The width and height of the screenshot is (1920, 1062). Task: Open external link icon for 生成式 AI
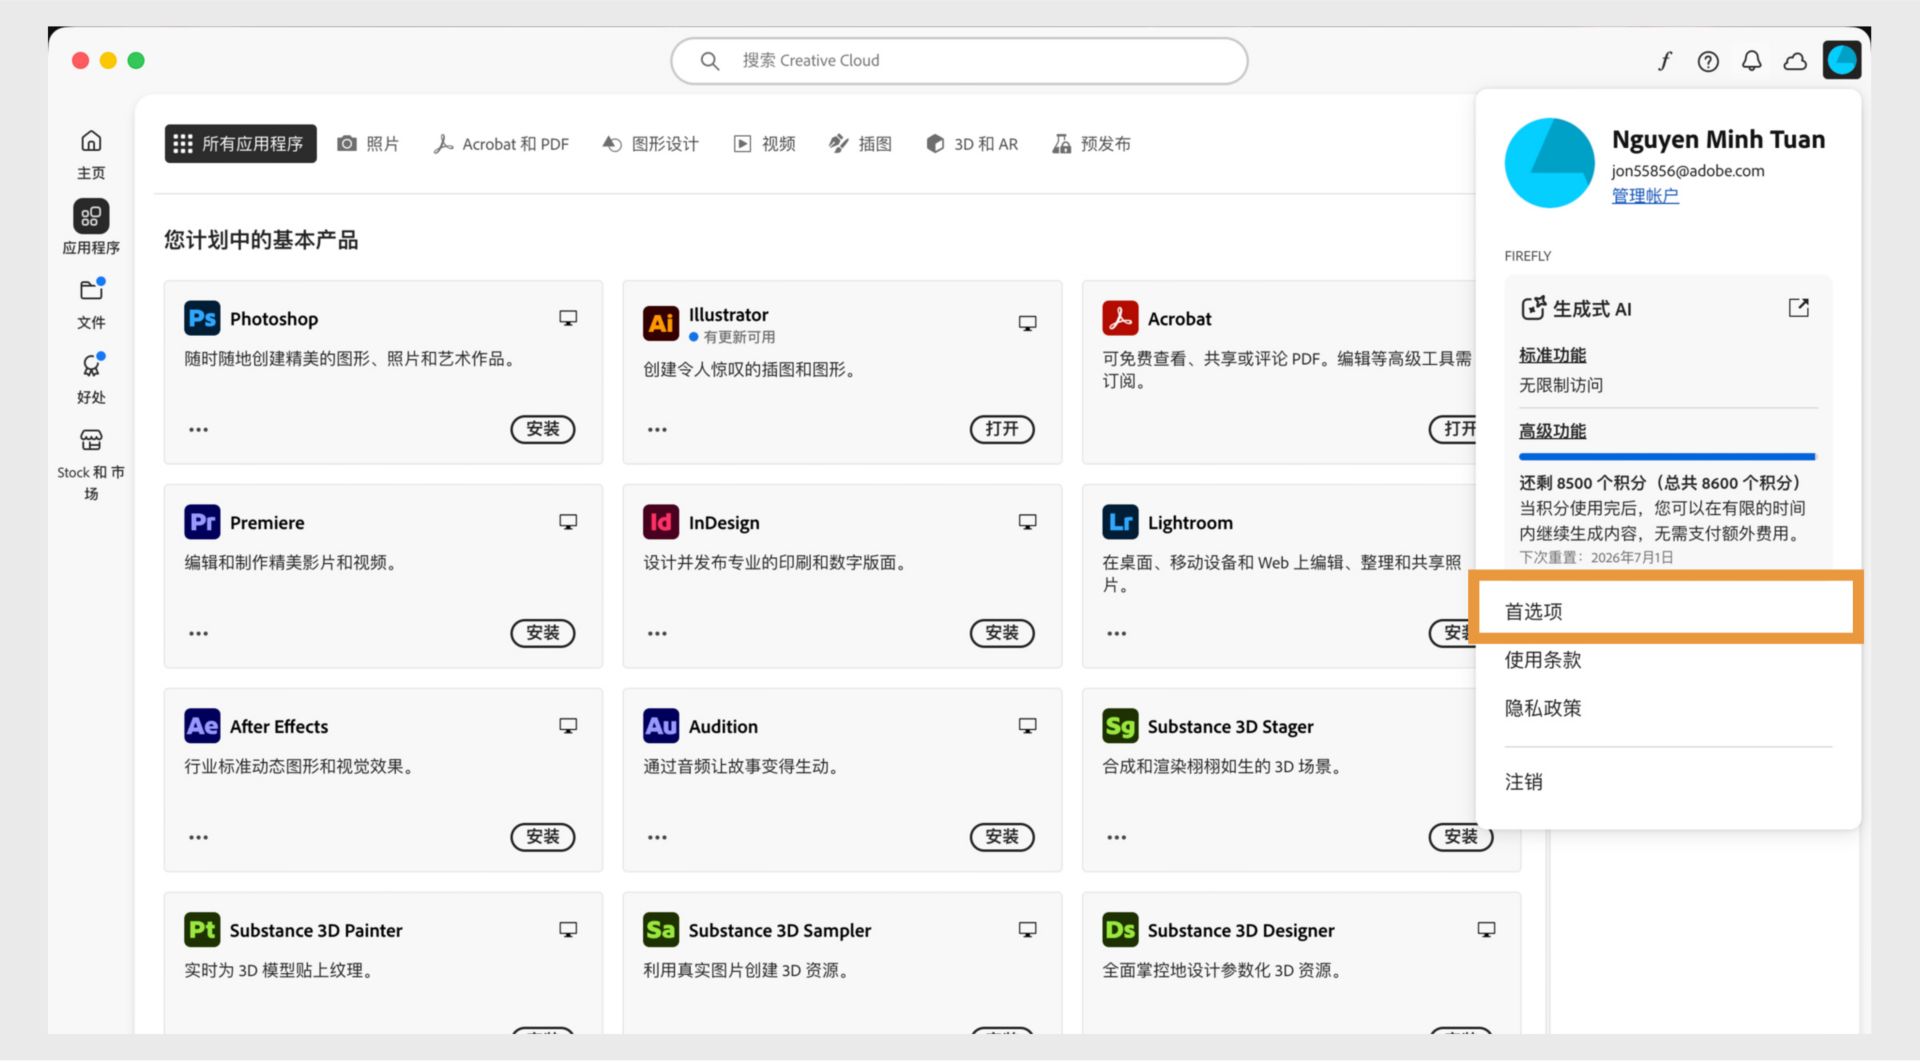(1798, 308)
